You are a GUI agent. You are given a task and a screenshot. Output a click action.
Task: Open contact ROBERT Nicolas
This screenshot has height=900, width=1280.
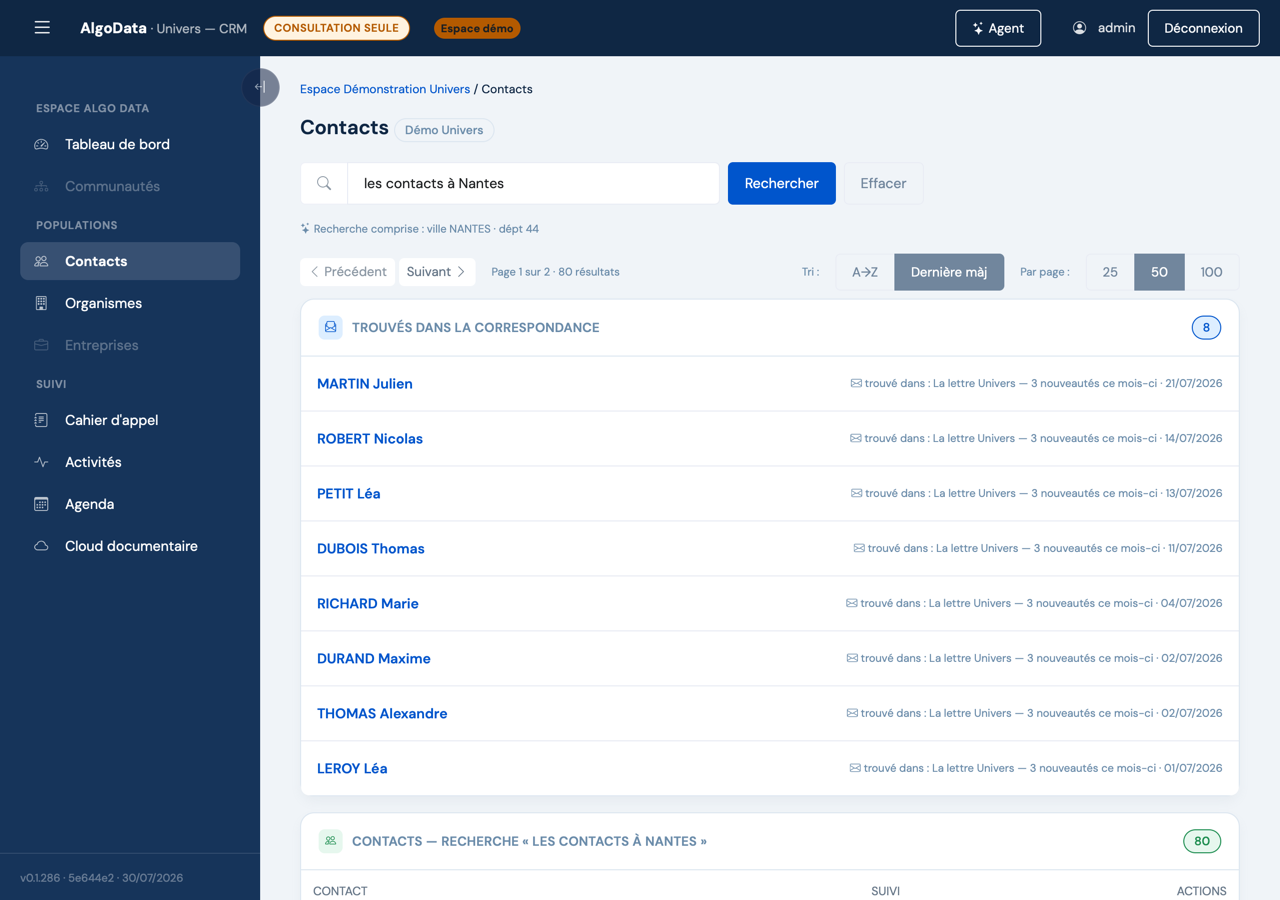click(x=370, y=438)
